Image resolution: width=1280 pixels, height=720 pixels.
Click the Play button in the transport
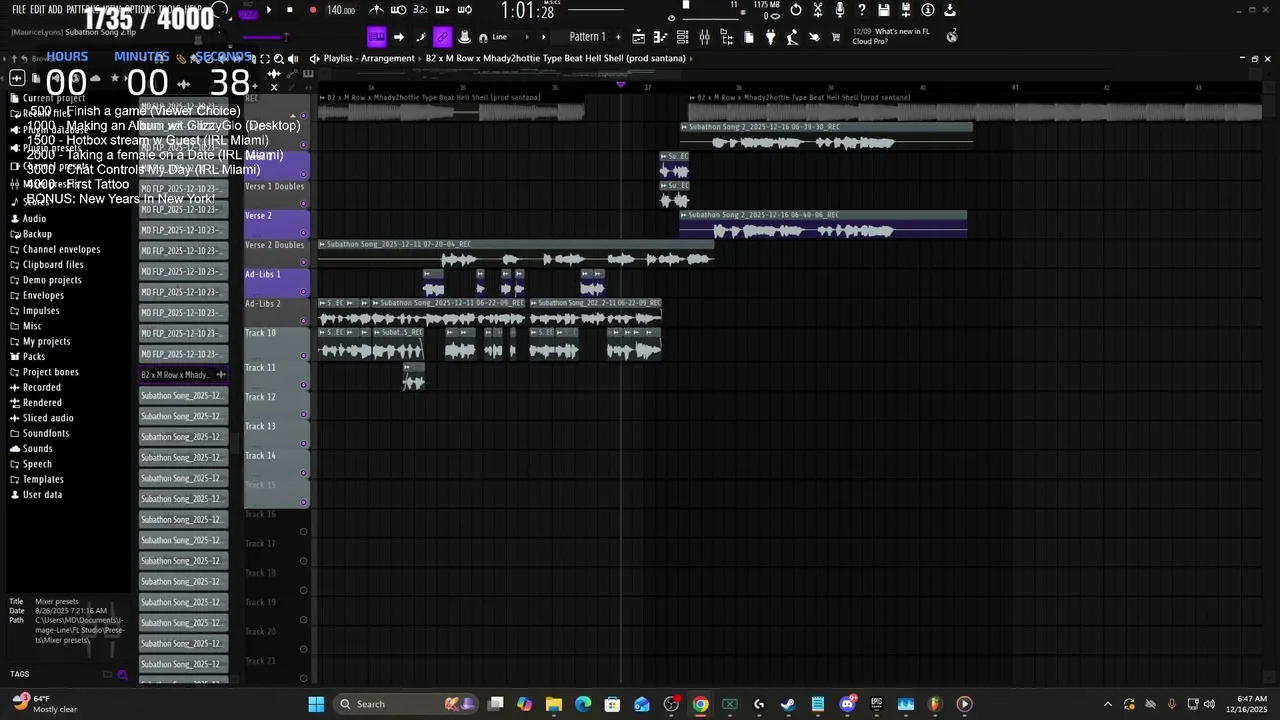[x=268, y=10]
